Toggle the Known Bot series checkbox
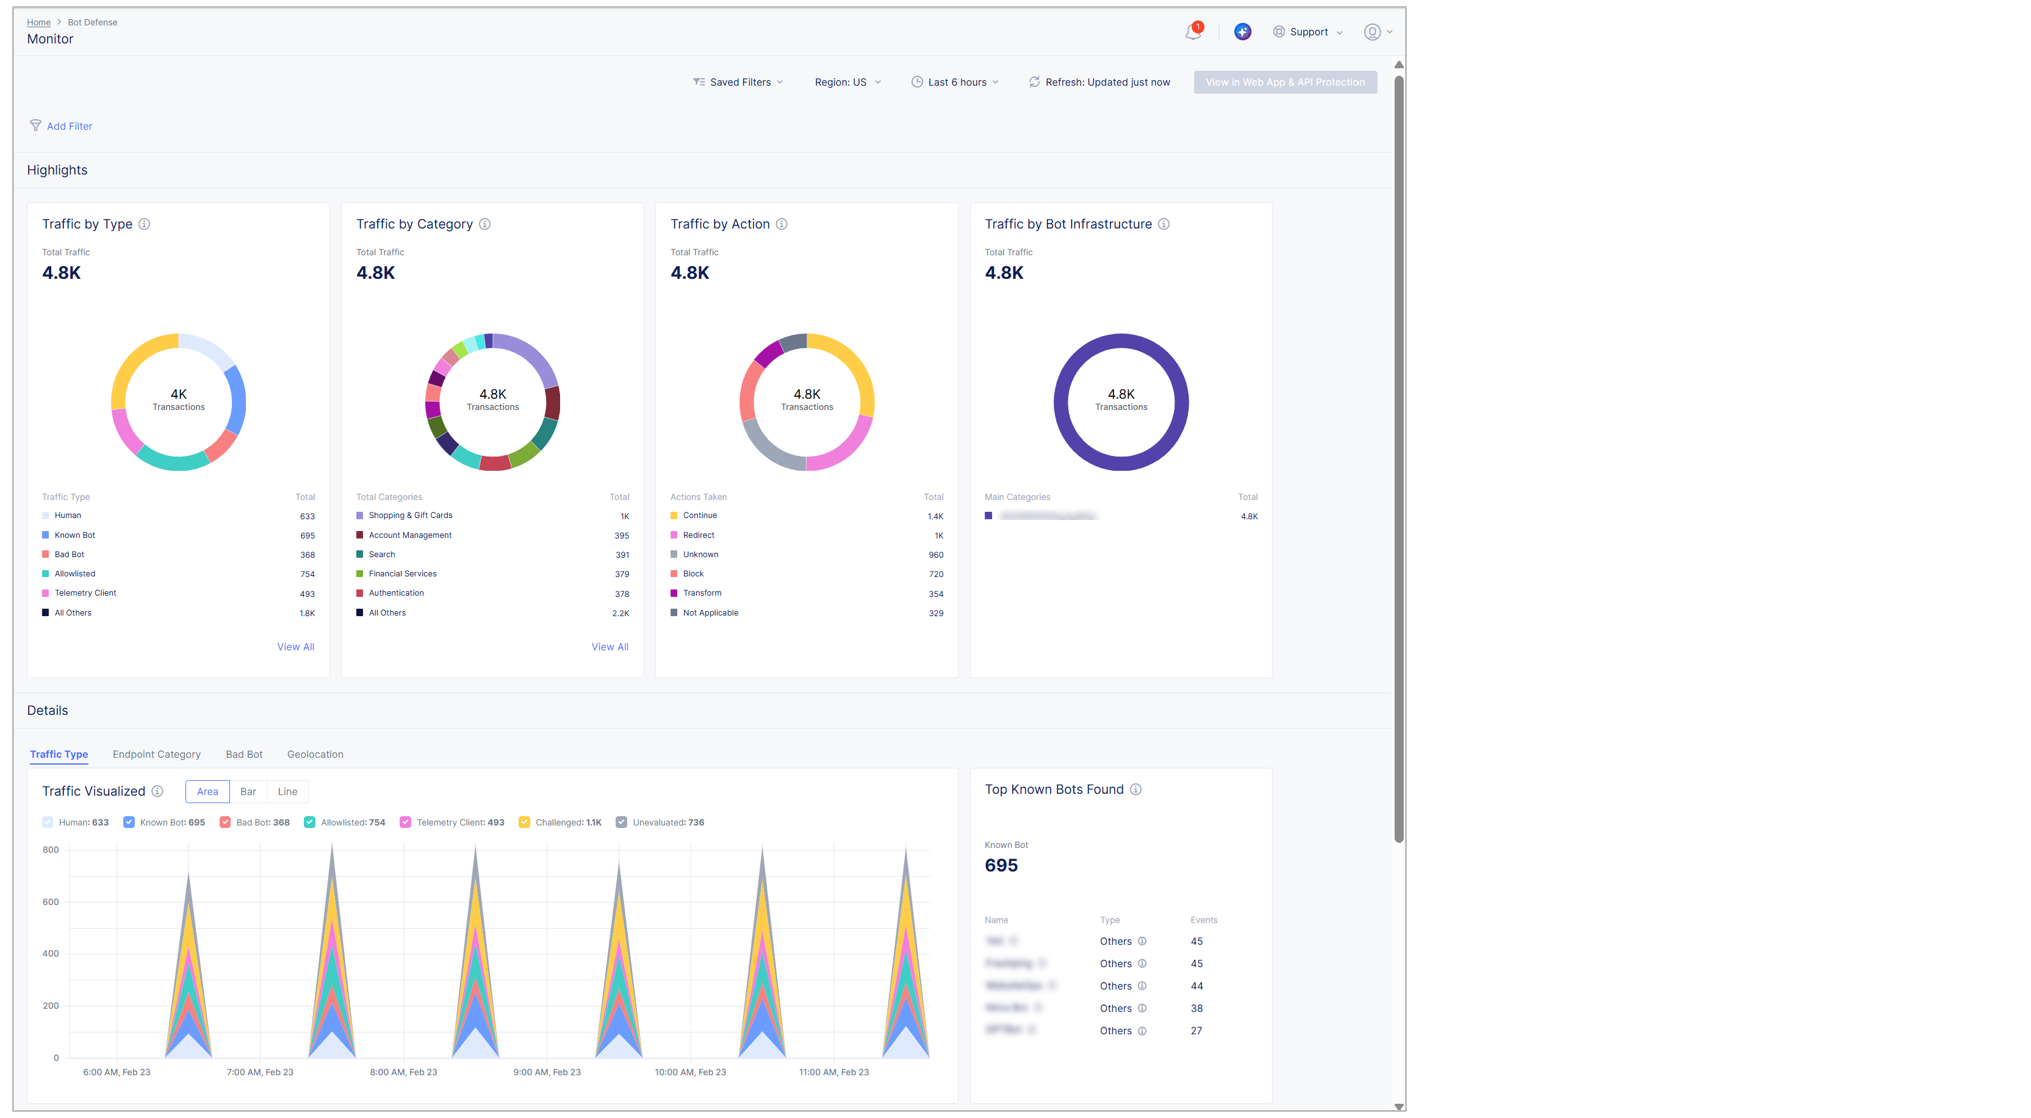 129,822
